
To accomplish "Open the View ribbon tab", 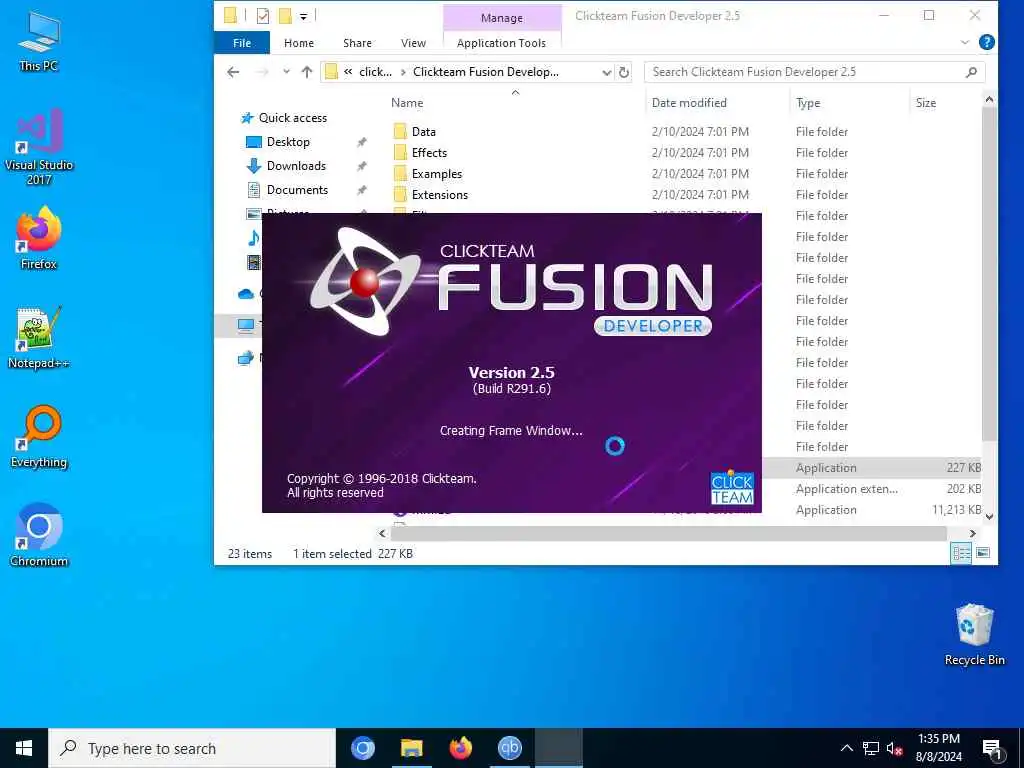I will tap(413, 43).
